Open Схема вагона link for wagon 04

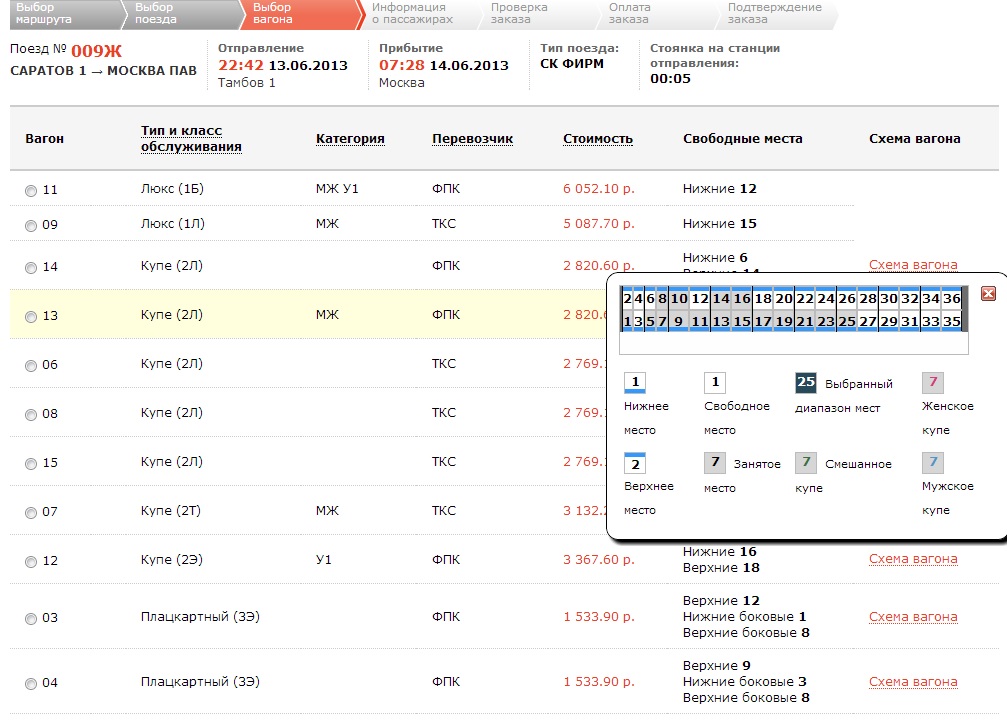coord(913,682)
